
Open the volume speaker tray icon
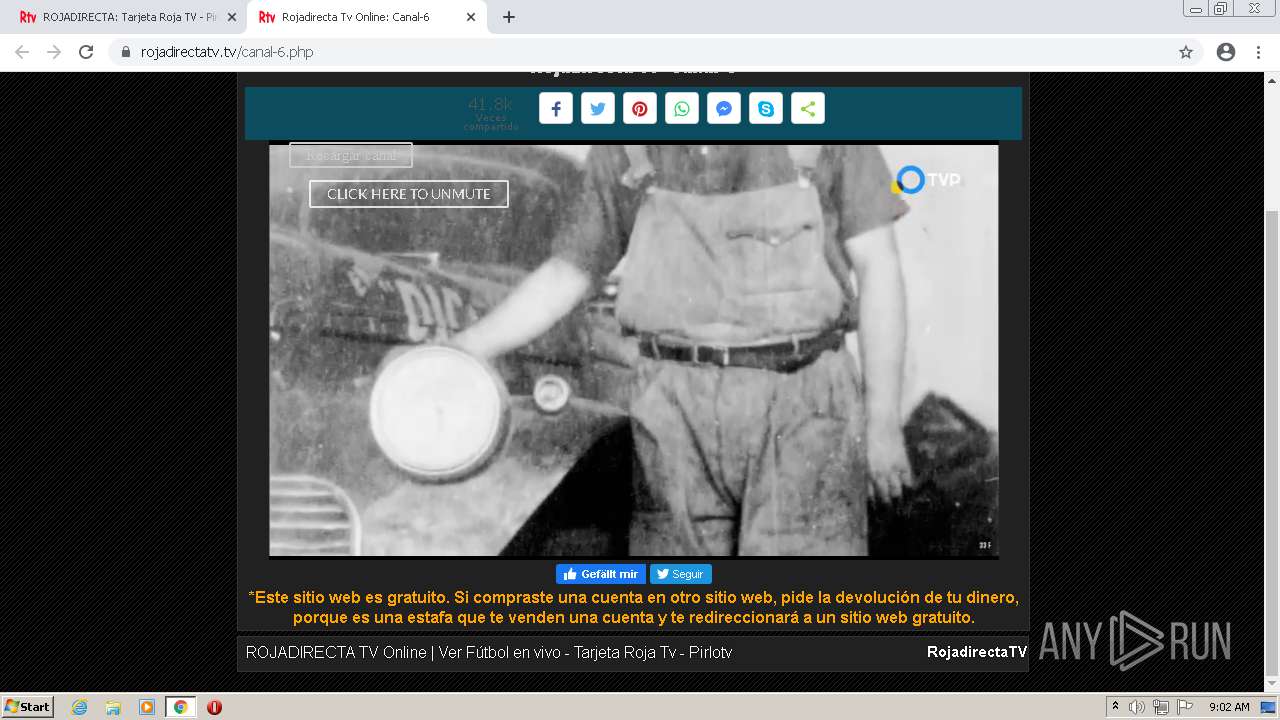pos(1137,707)
